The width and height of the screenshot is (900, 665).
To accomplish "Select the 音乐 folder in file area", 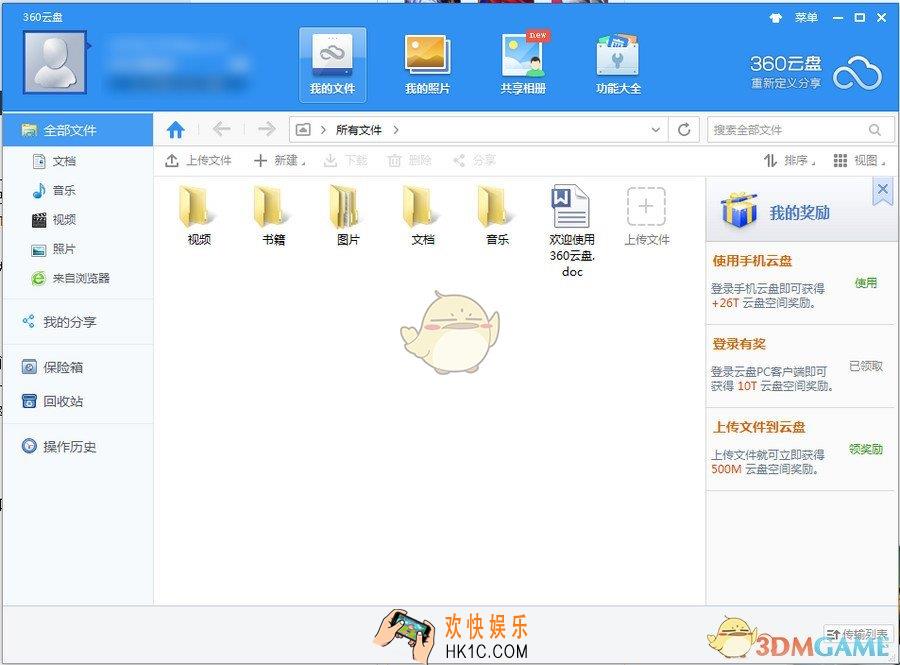I will tap(497, 216).
